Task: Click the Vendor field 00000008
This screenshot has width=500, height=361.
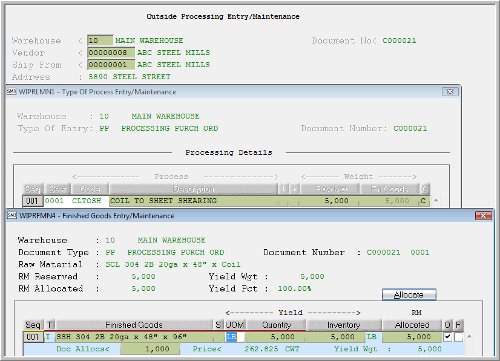Action: 111,53
